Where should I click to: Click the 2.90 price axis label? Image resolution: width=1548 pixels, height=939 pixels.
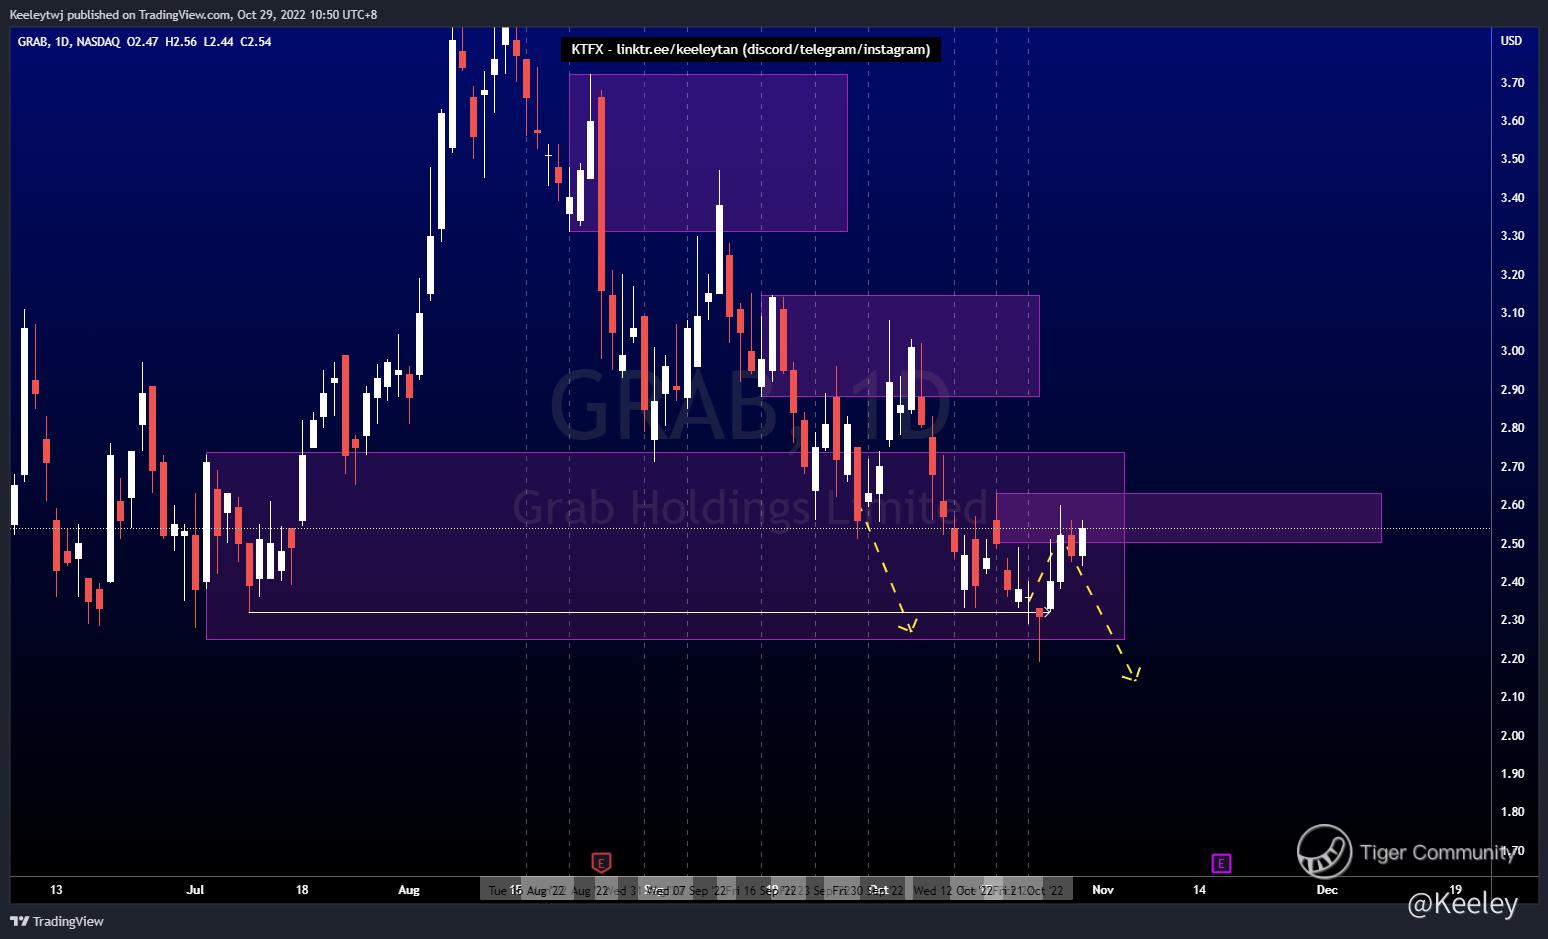pyautogui.click(x=1512, y=390)
